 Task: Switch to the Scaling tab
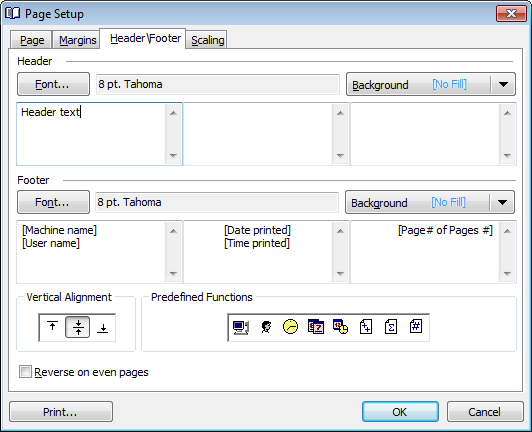pos(207,40)
